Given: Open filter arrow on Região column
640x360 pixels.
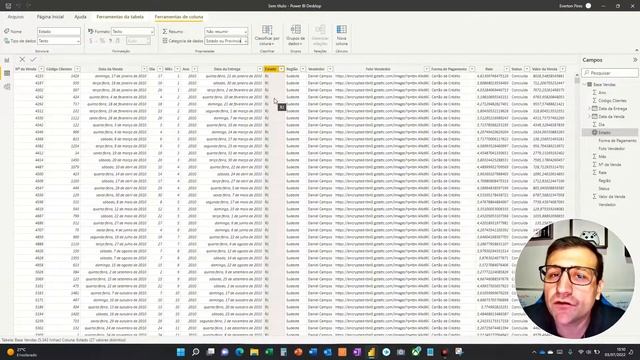Looking at the screenshot, I should [x=303, y=69].
